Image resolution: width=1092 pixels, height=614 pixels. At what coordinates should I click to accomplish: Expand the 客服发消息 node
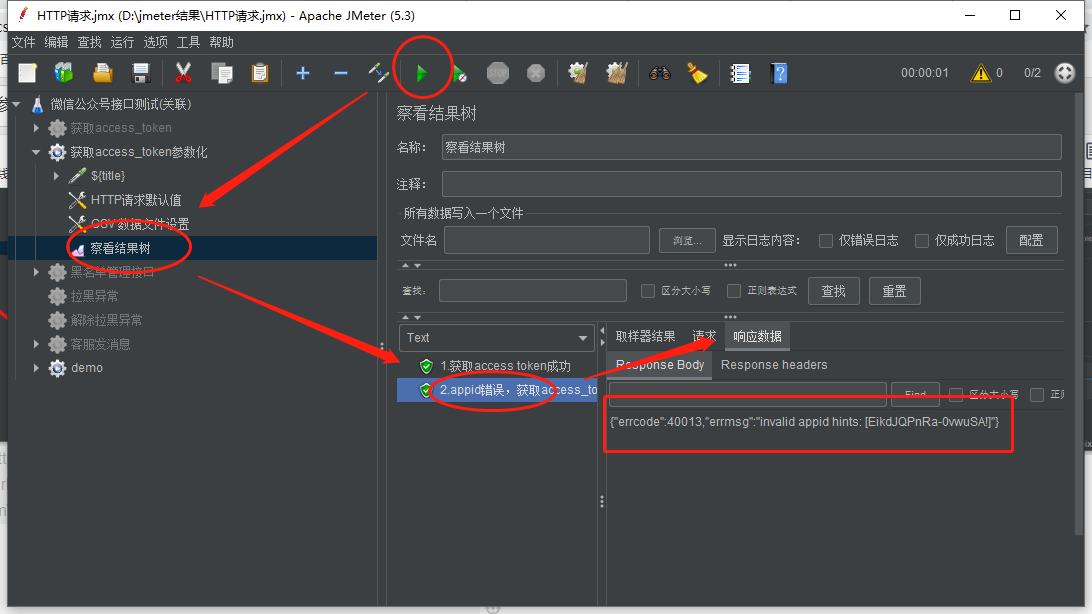36,344
